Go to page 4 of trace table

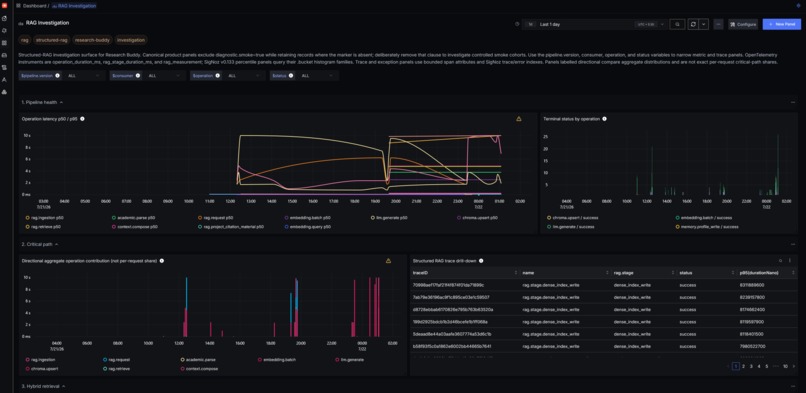pyautogui.click(x=759, y=366)
